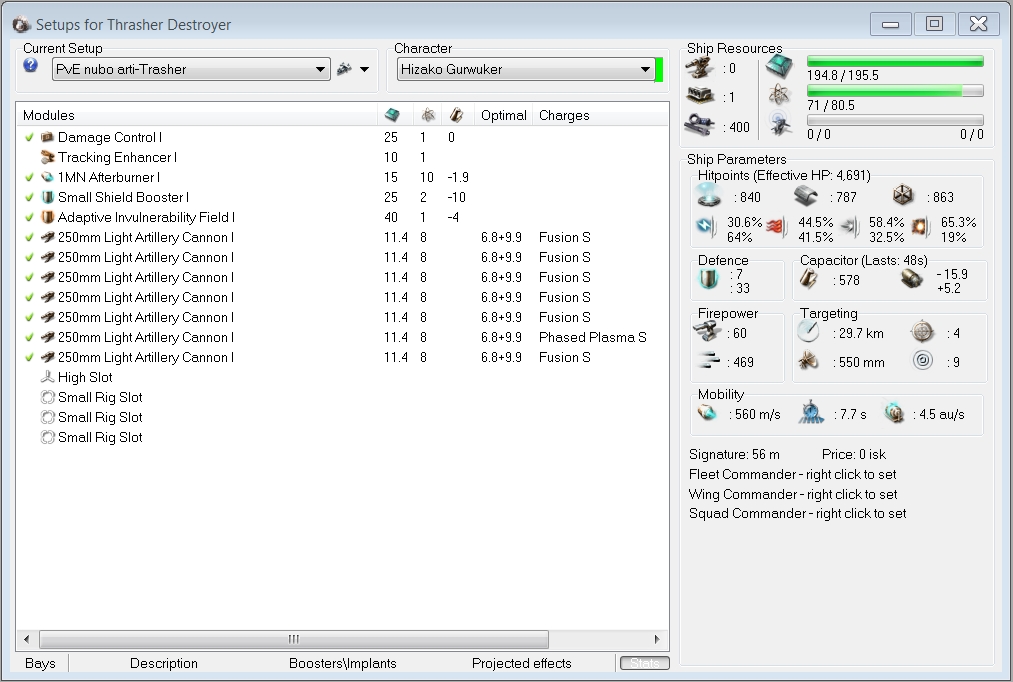Click the Signature: 56 m text
Viewport: 1013px width, 682px height.
click(734, 454)
